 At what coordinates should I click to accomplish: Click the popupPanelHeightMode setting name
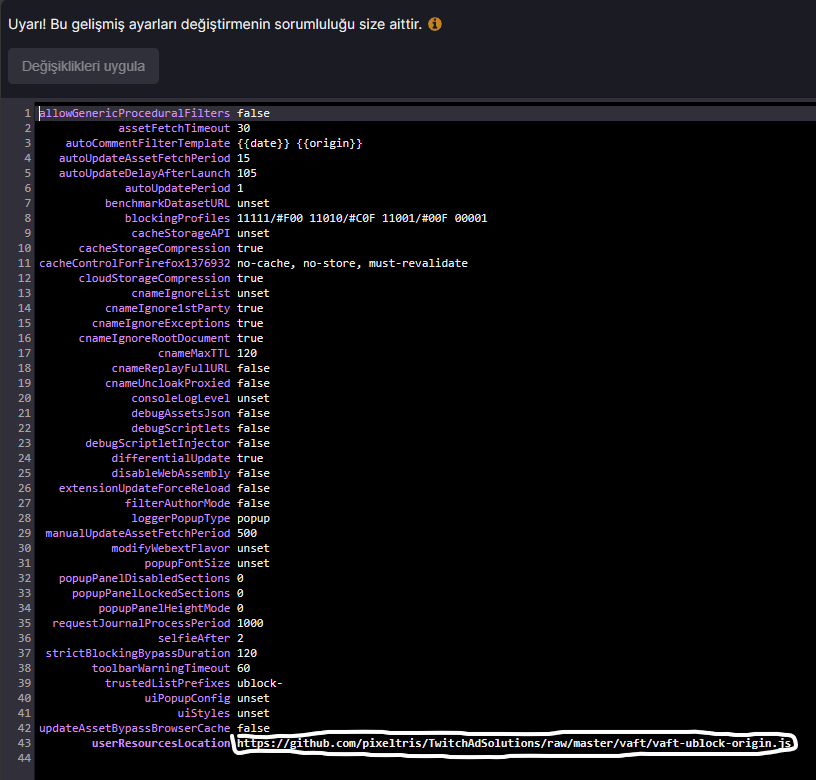click(x=164, y=608)
